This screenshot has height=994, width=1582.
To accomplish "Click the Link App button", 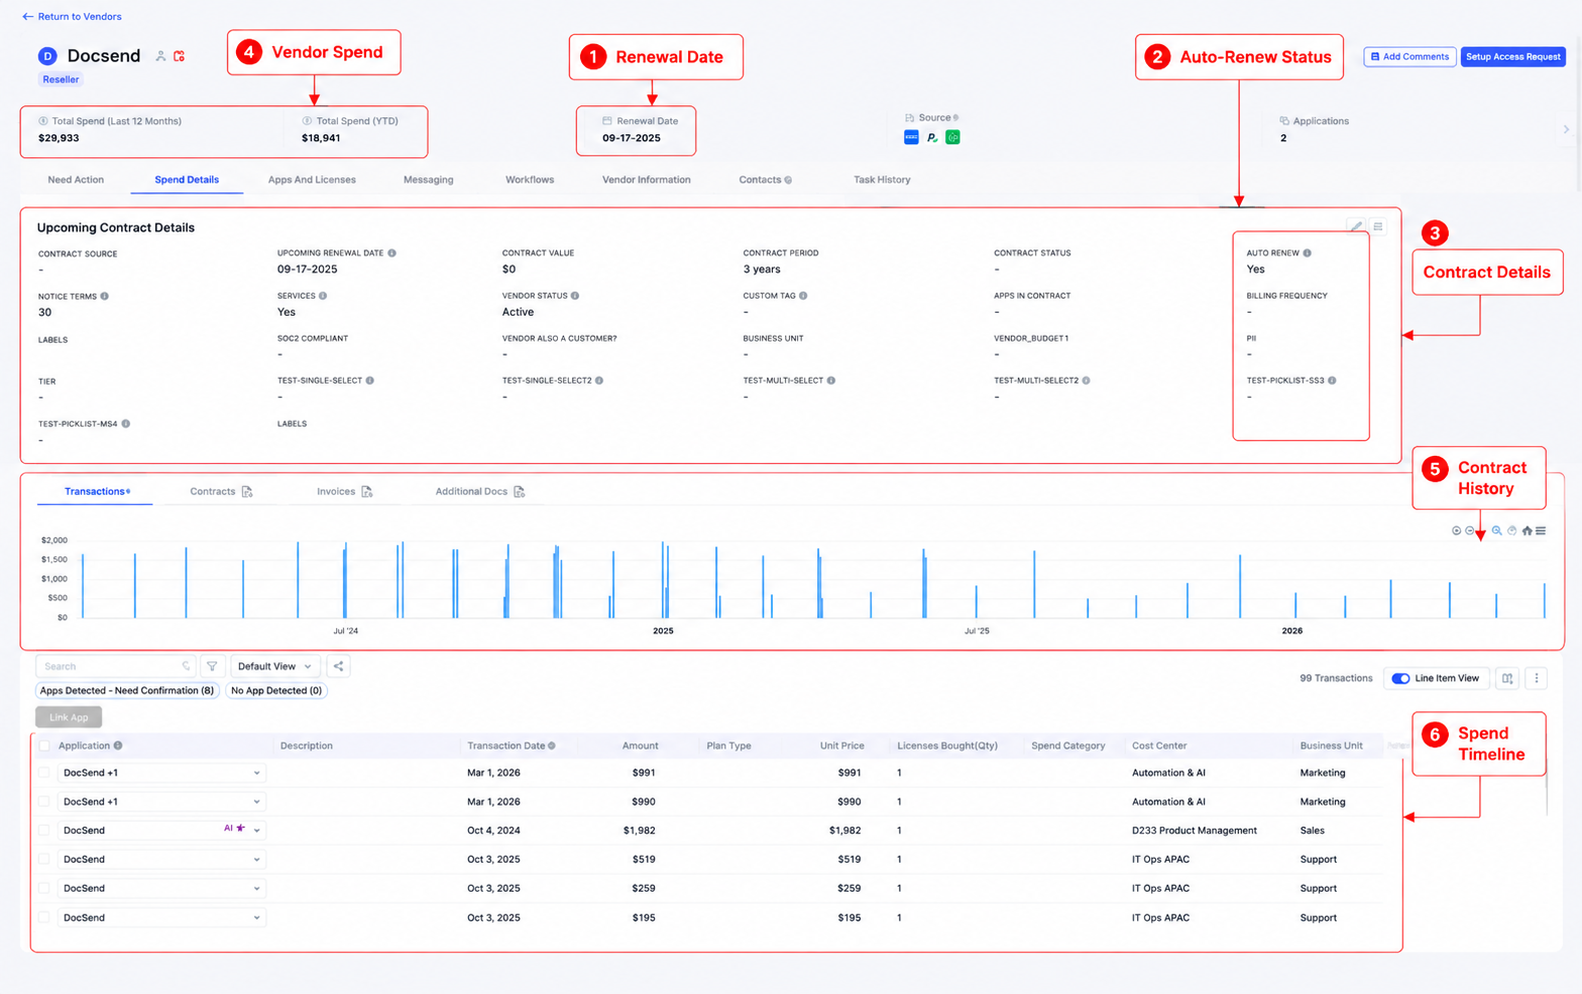I will (x=69, y=717).
